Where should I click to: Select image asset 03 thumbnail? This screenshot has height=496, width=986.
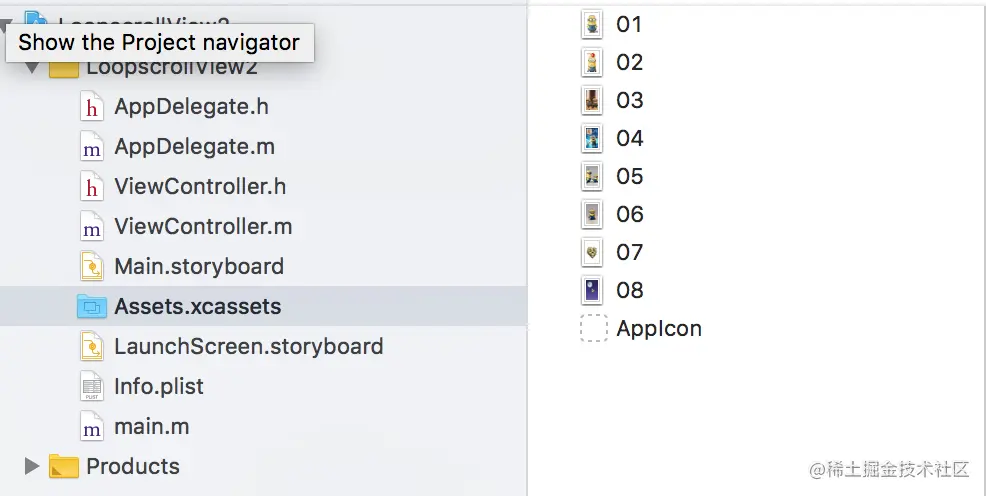click(593, 100)
